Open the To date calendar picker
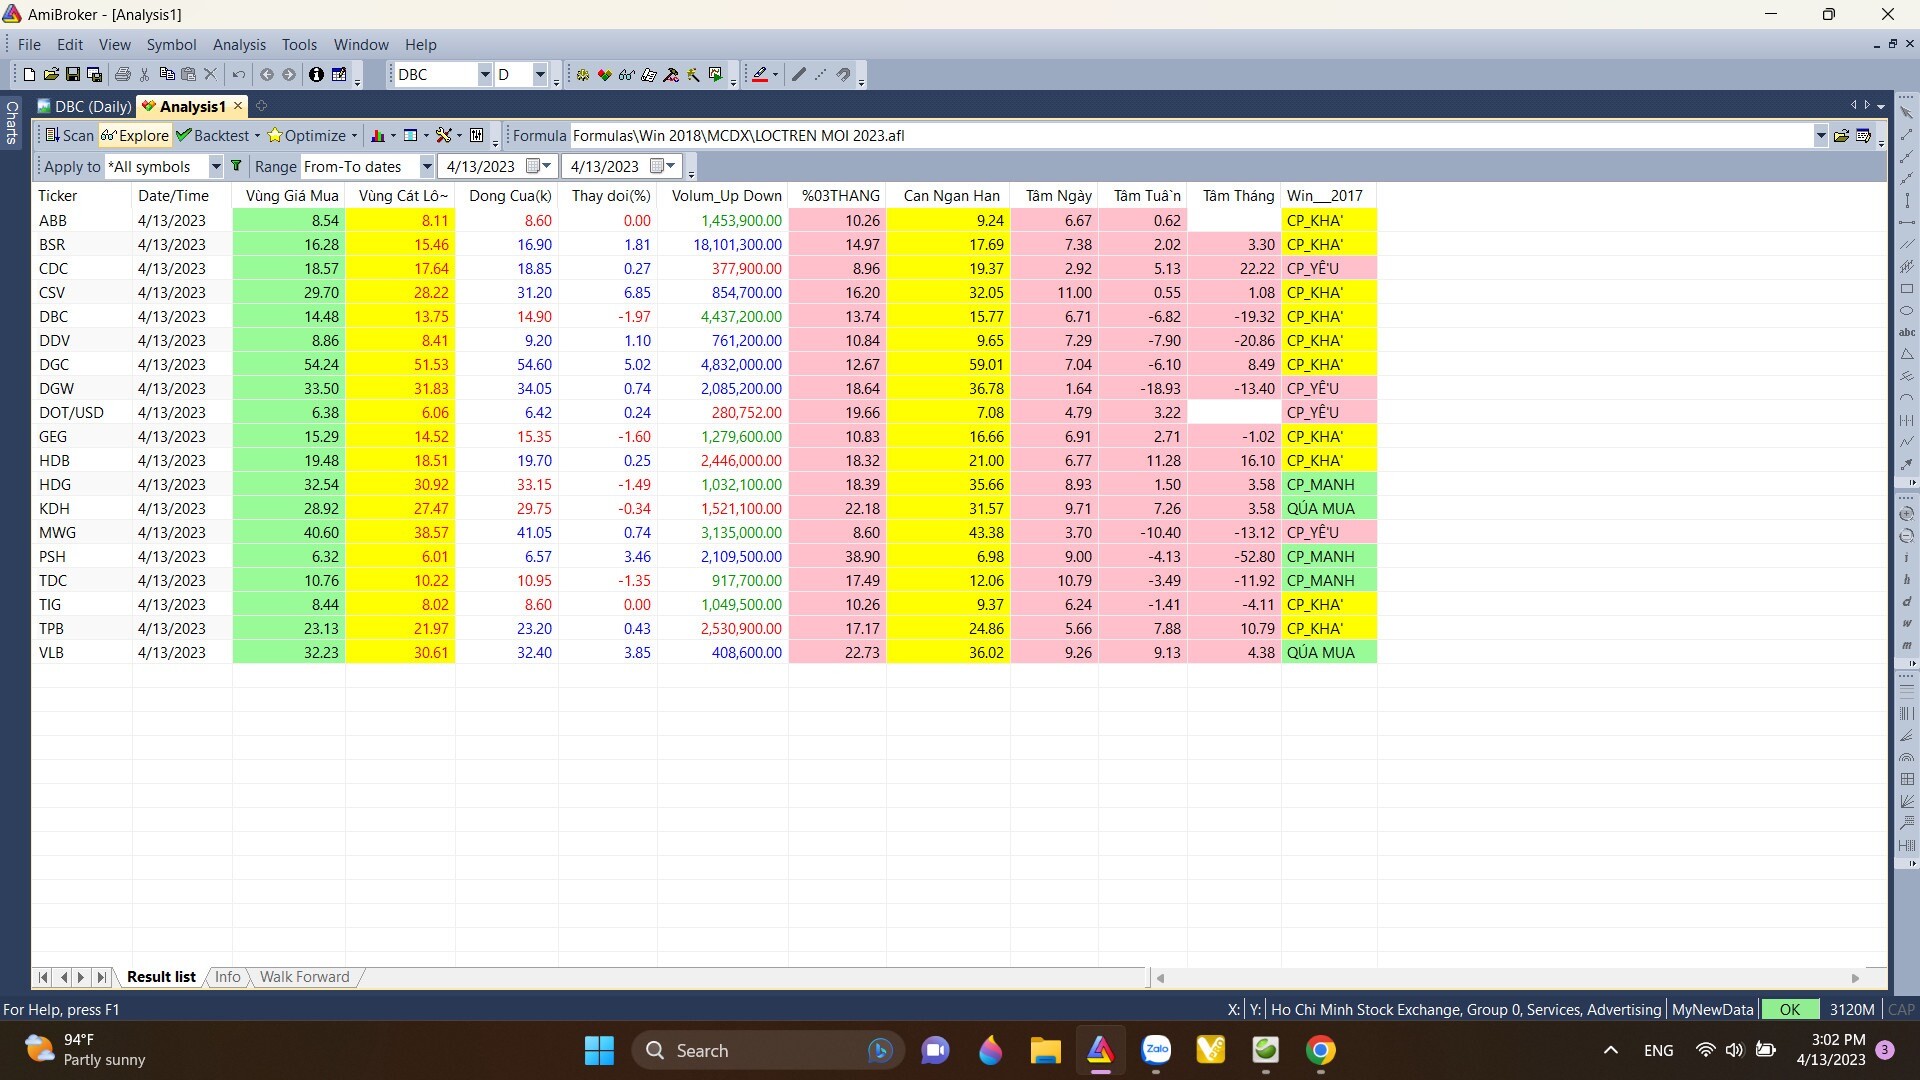The height and width of the screenshot is (1080, 1920). 663,167
